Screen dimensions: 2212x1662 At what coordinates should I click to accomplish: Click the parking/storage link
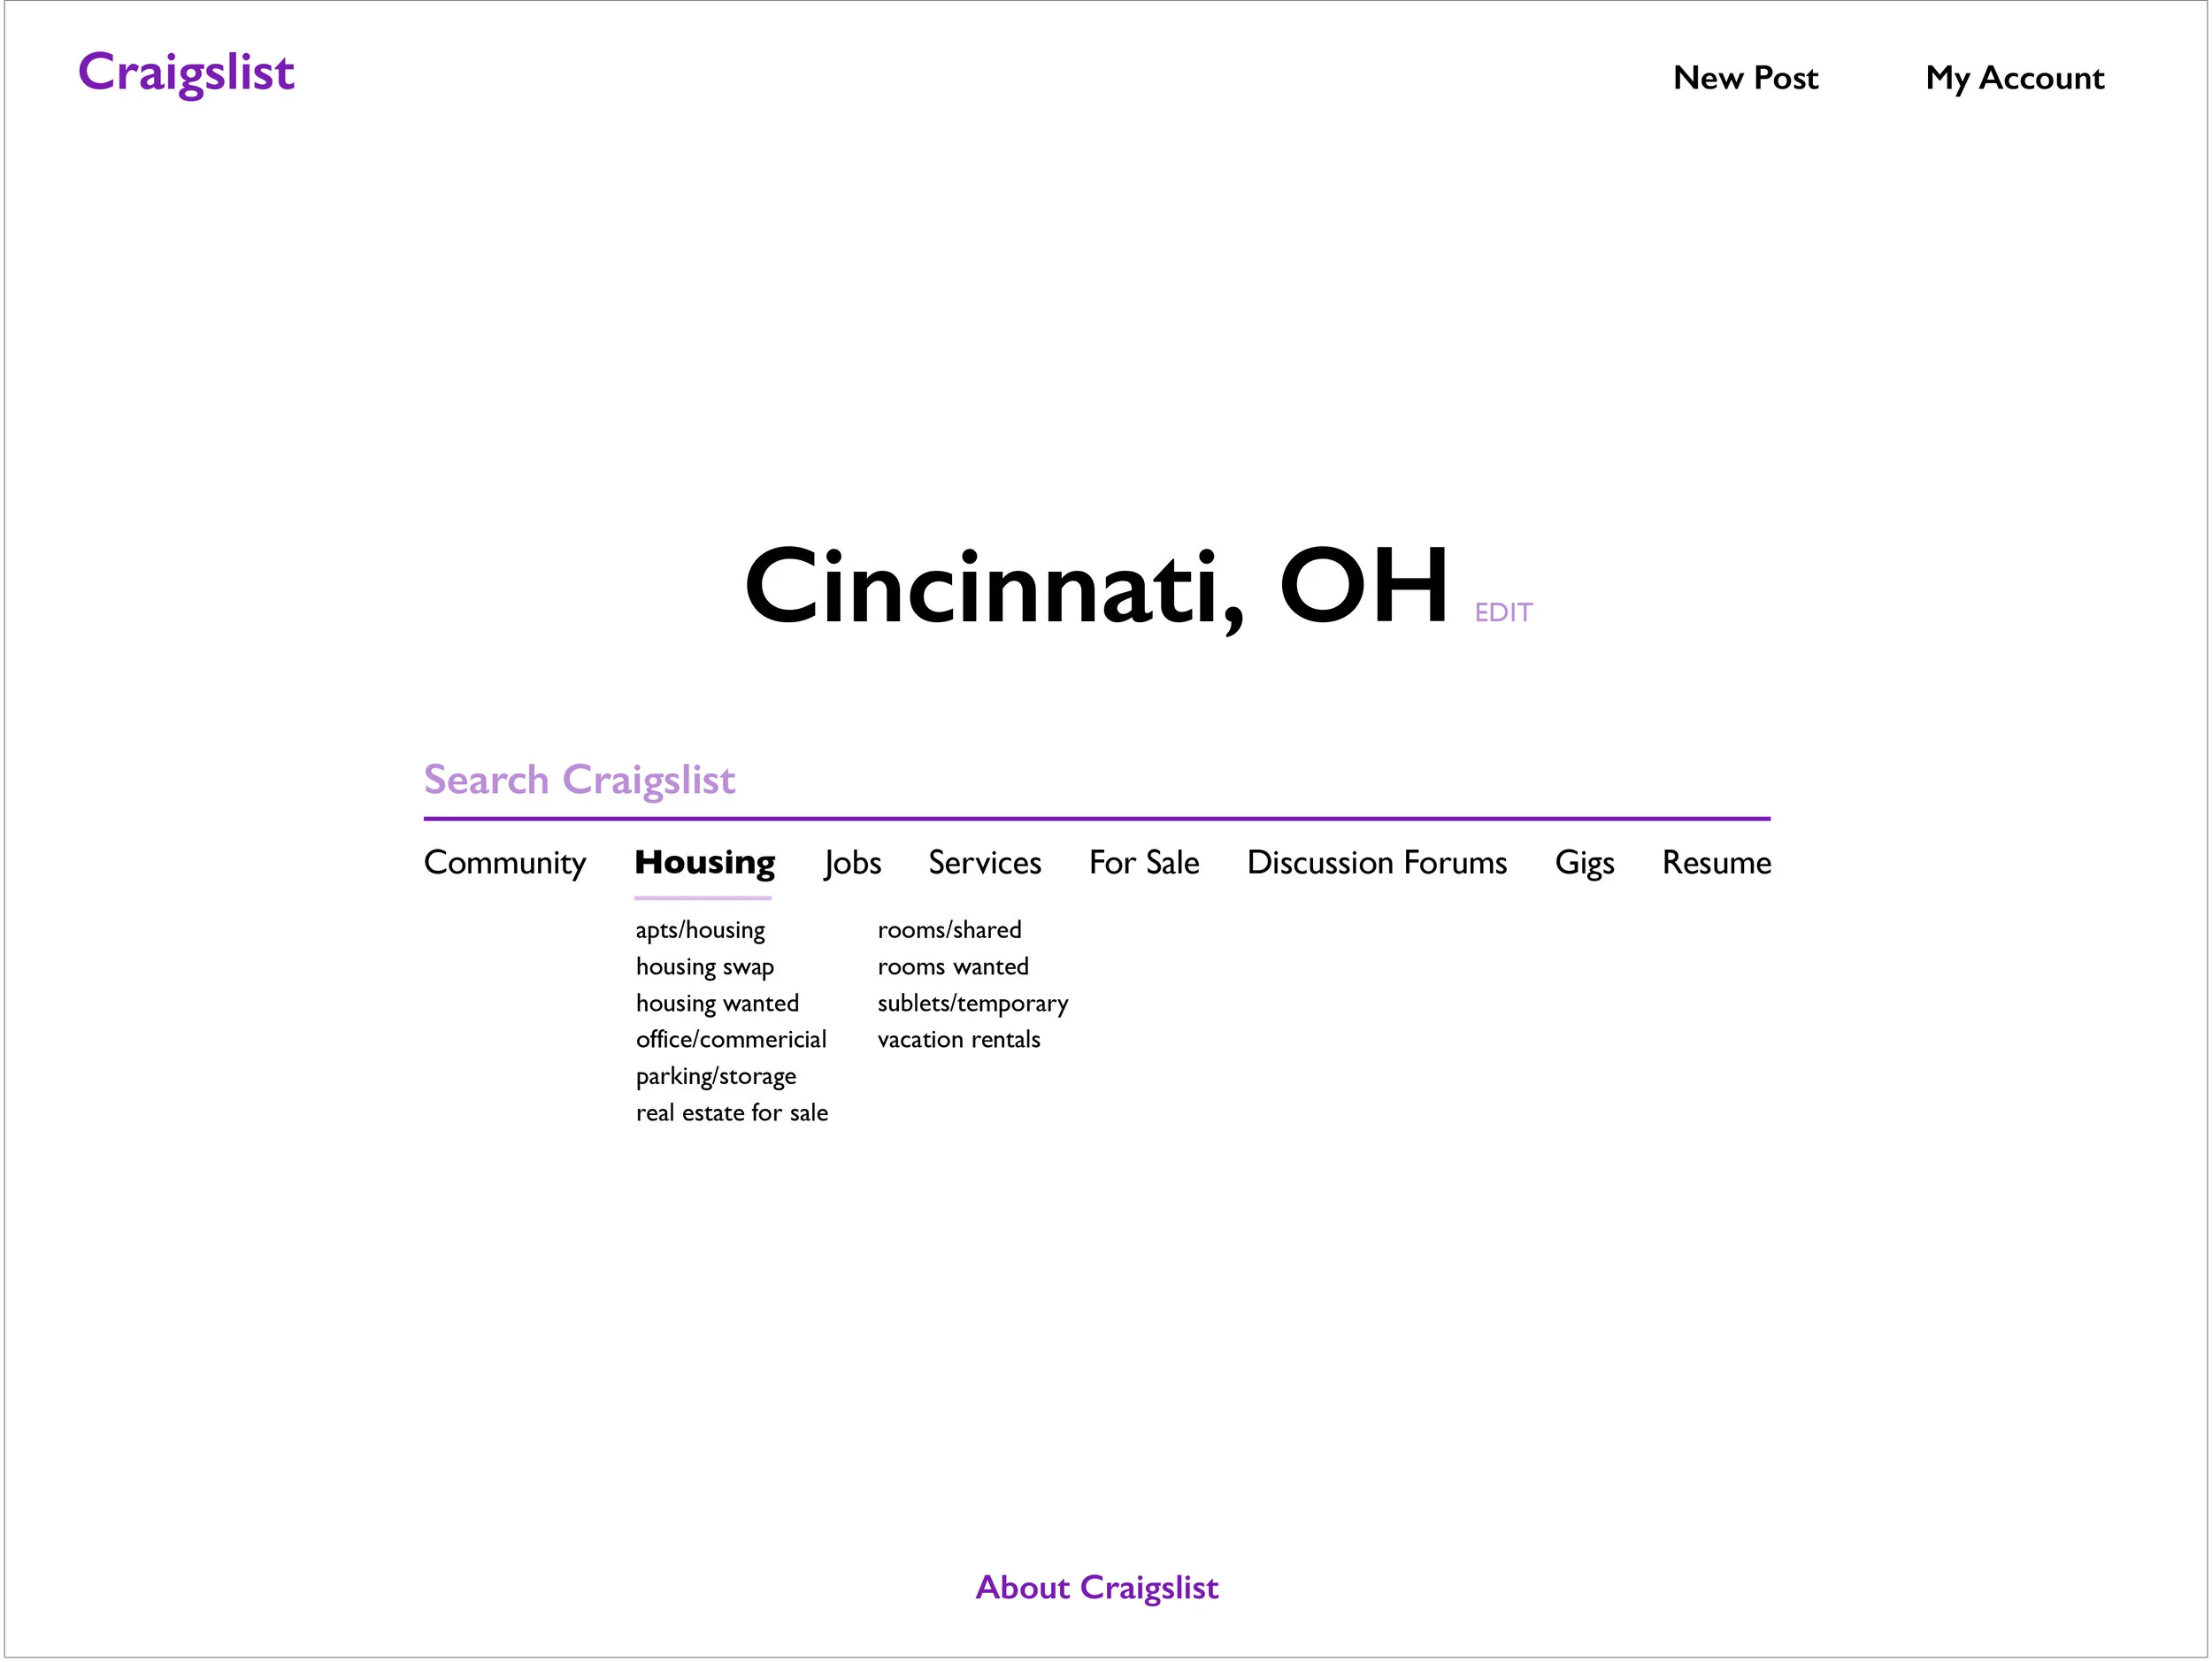pyautogui.click(x=716, y=1077)
